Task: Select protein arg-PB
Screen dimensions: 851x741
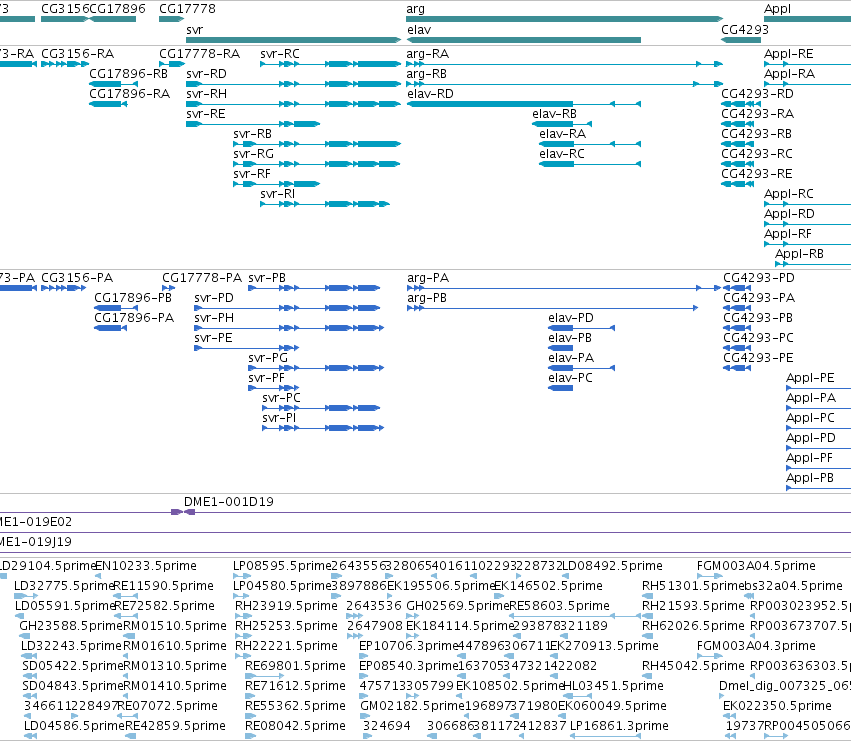Action: click(552, 308)
